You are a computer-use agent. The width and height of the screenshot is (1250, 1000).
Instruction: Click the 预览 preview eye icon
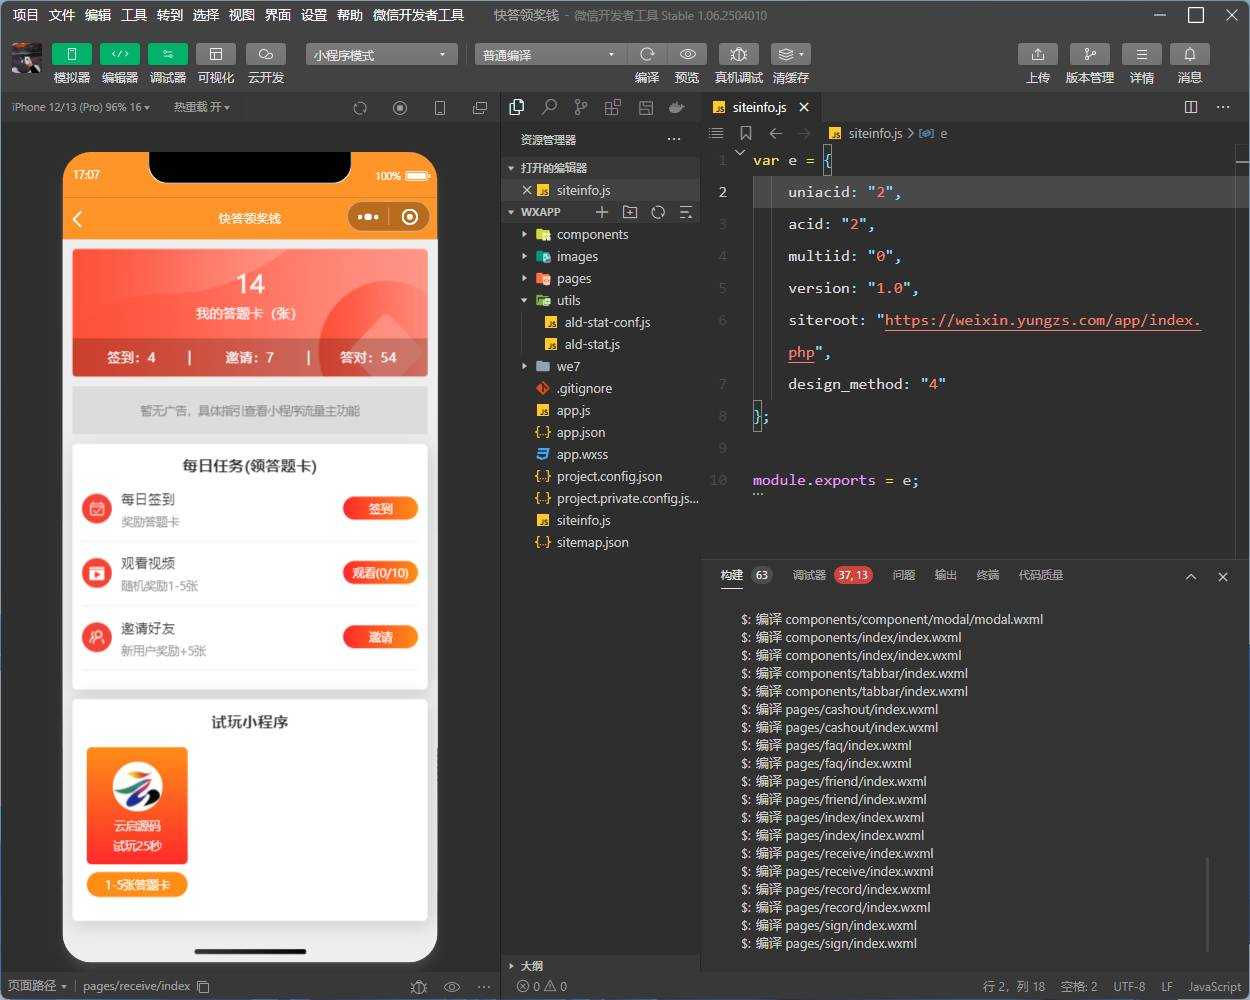(x=688, y=54)
